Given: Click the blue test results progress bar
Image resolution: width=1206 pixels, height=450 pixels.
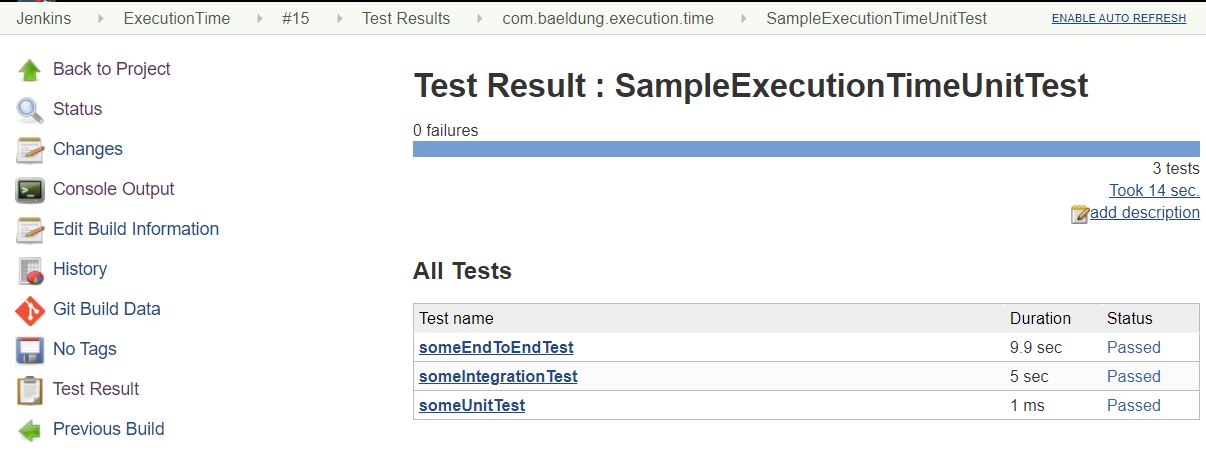Looking at the screenshot, I should coord(806,149).
